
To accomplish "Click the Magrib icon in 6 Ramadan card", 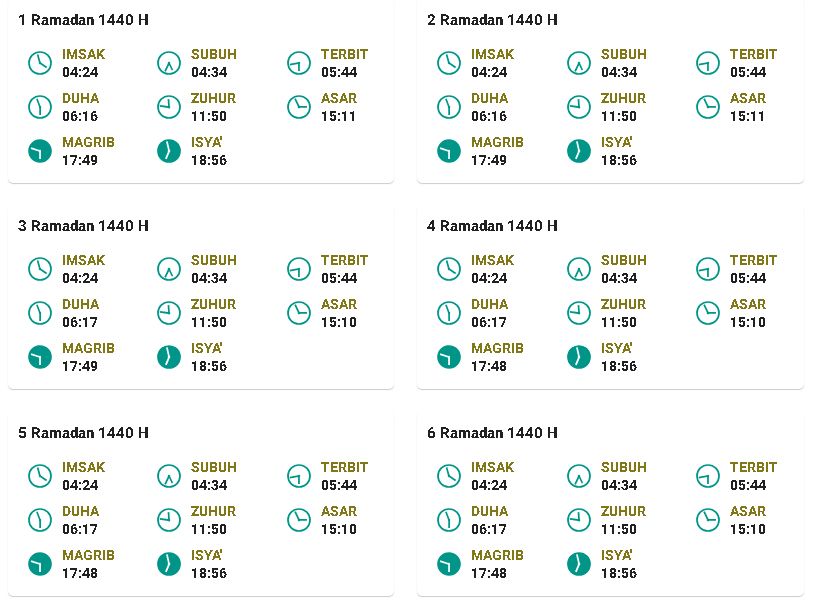I will pyautogui.click(x=449, y=564).
